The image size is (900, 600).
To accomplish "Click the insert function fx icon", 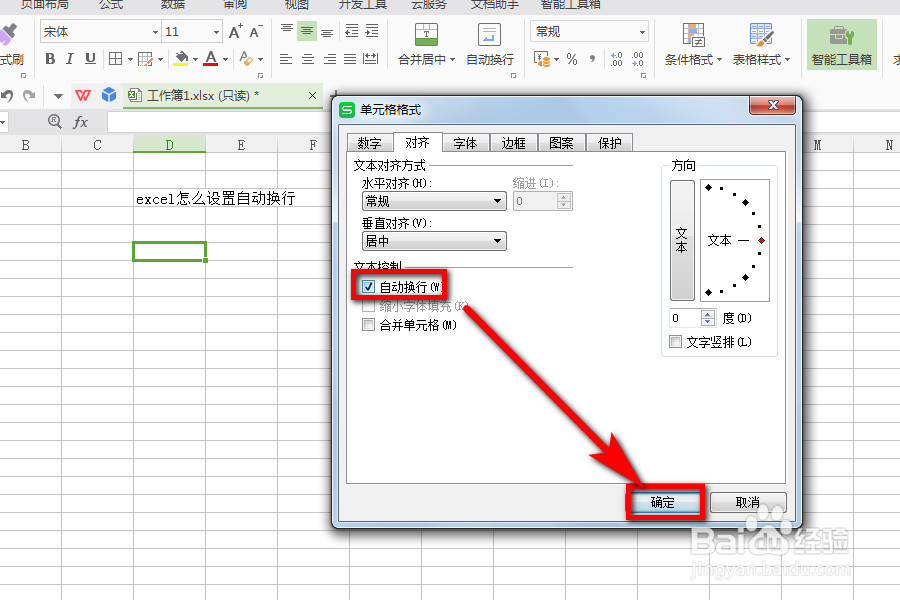I will [x=80, y=122].
